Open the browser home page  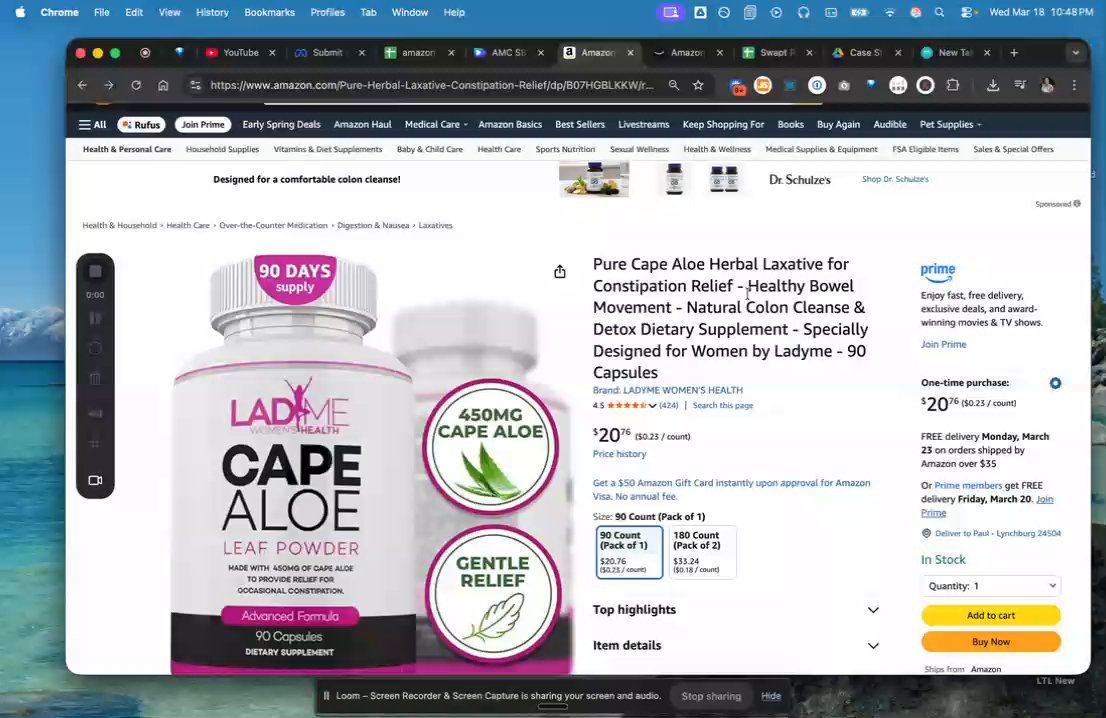163,85
